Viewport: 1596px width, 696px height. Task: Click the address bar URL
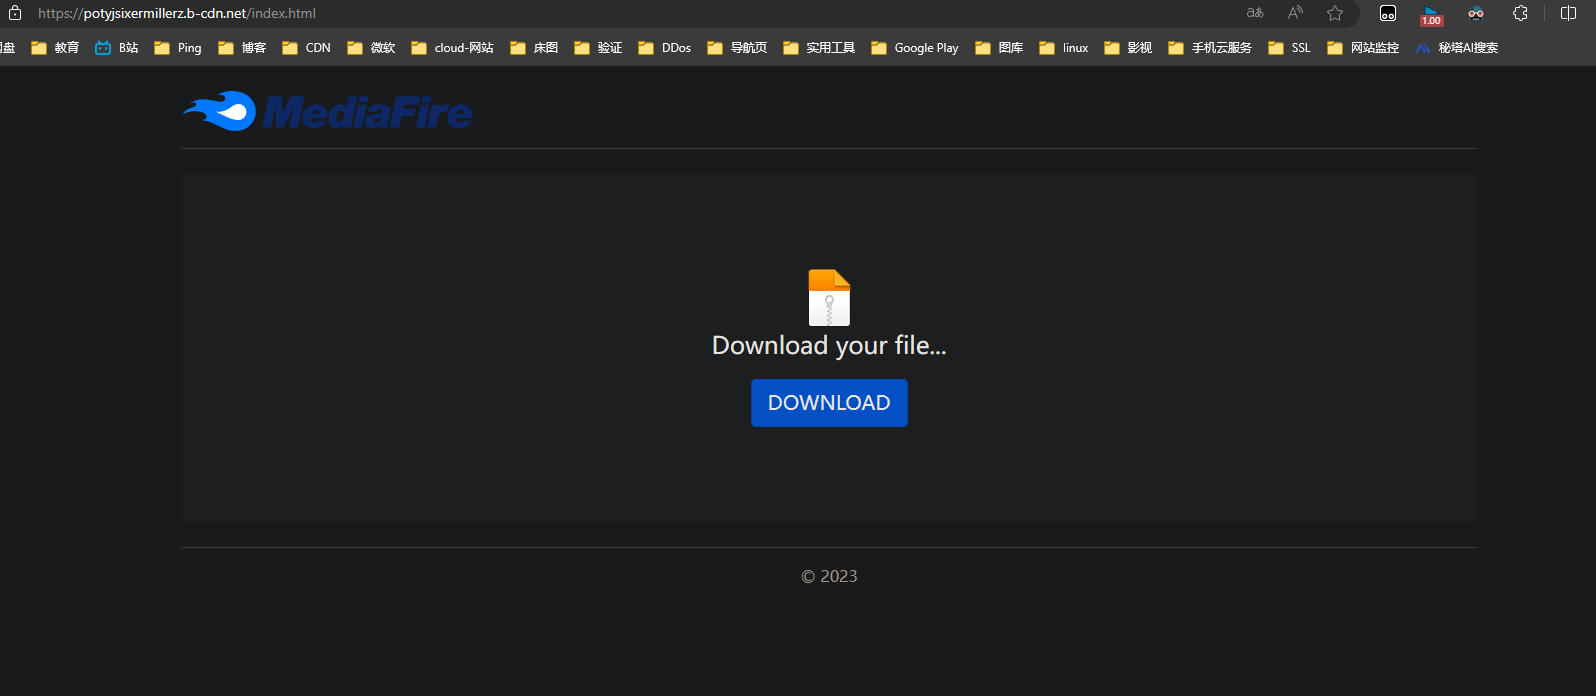click(177, 14)
